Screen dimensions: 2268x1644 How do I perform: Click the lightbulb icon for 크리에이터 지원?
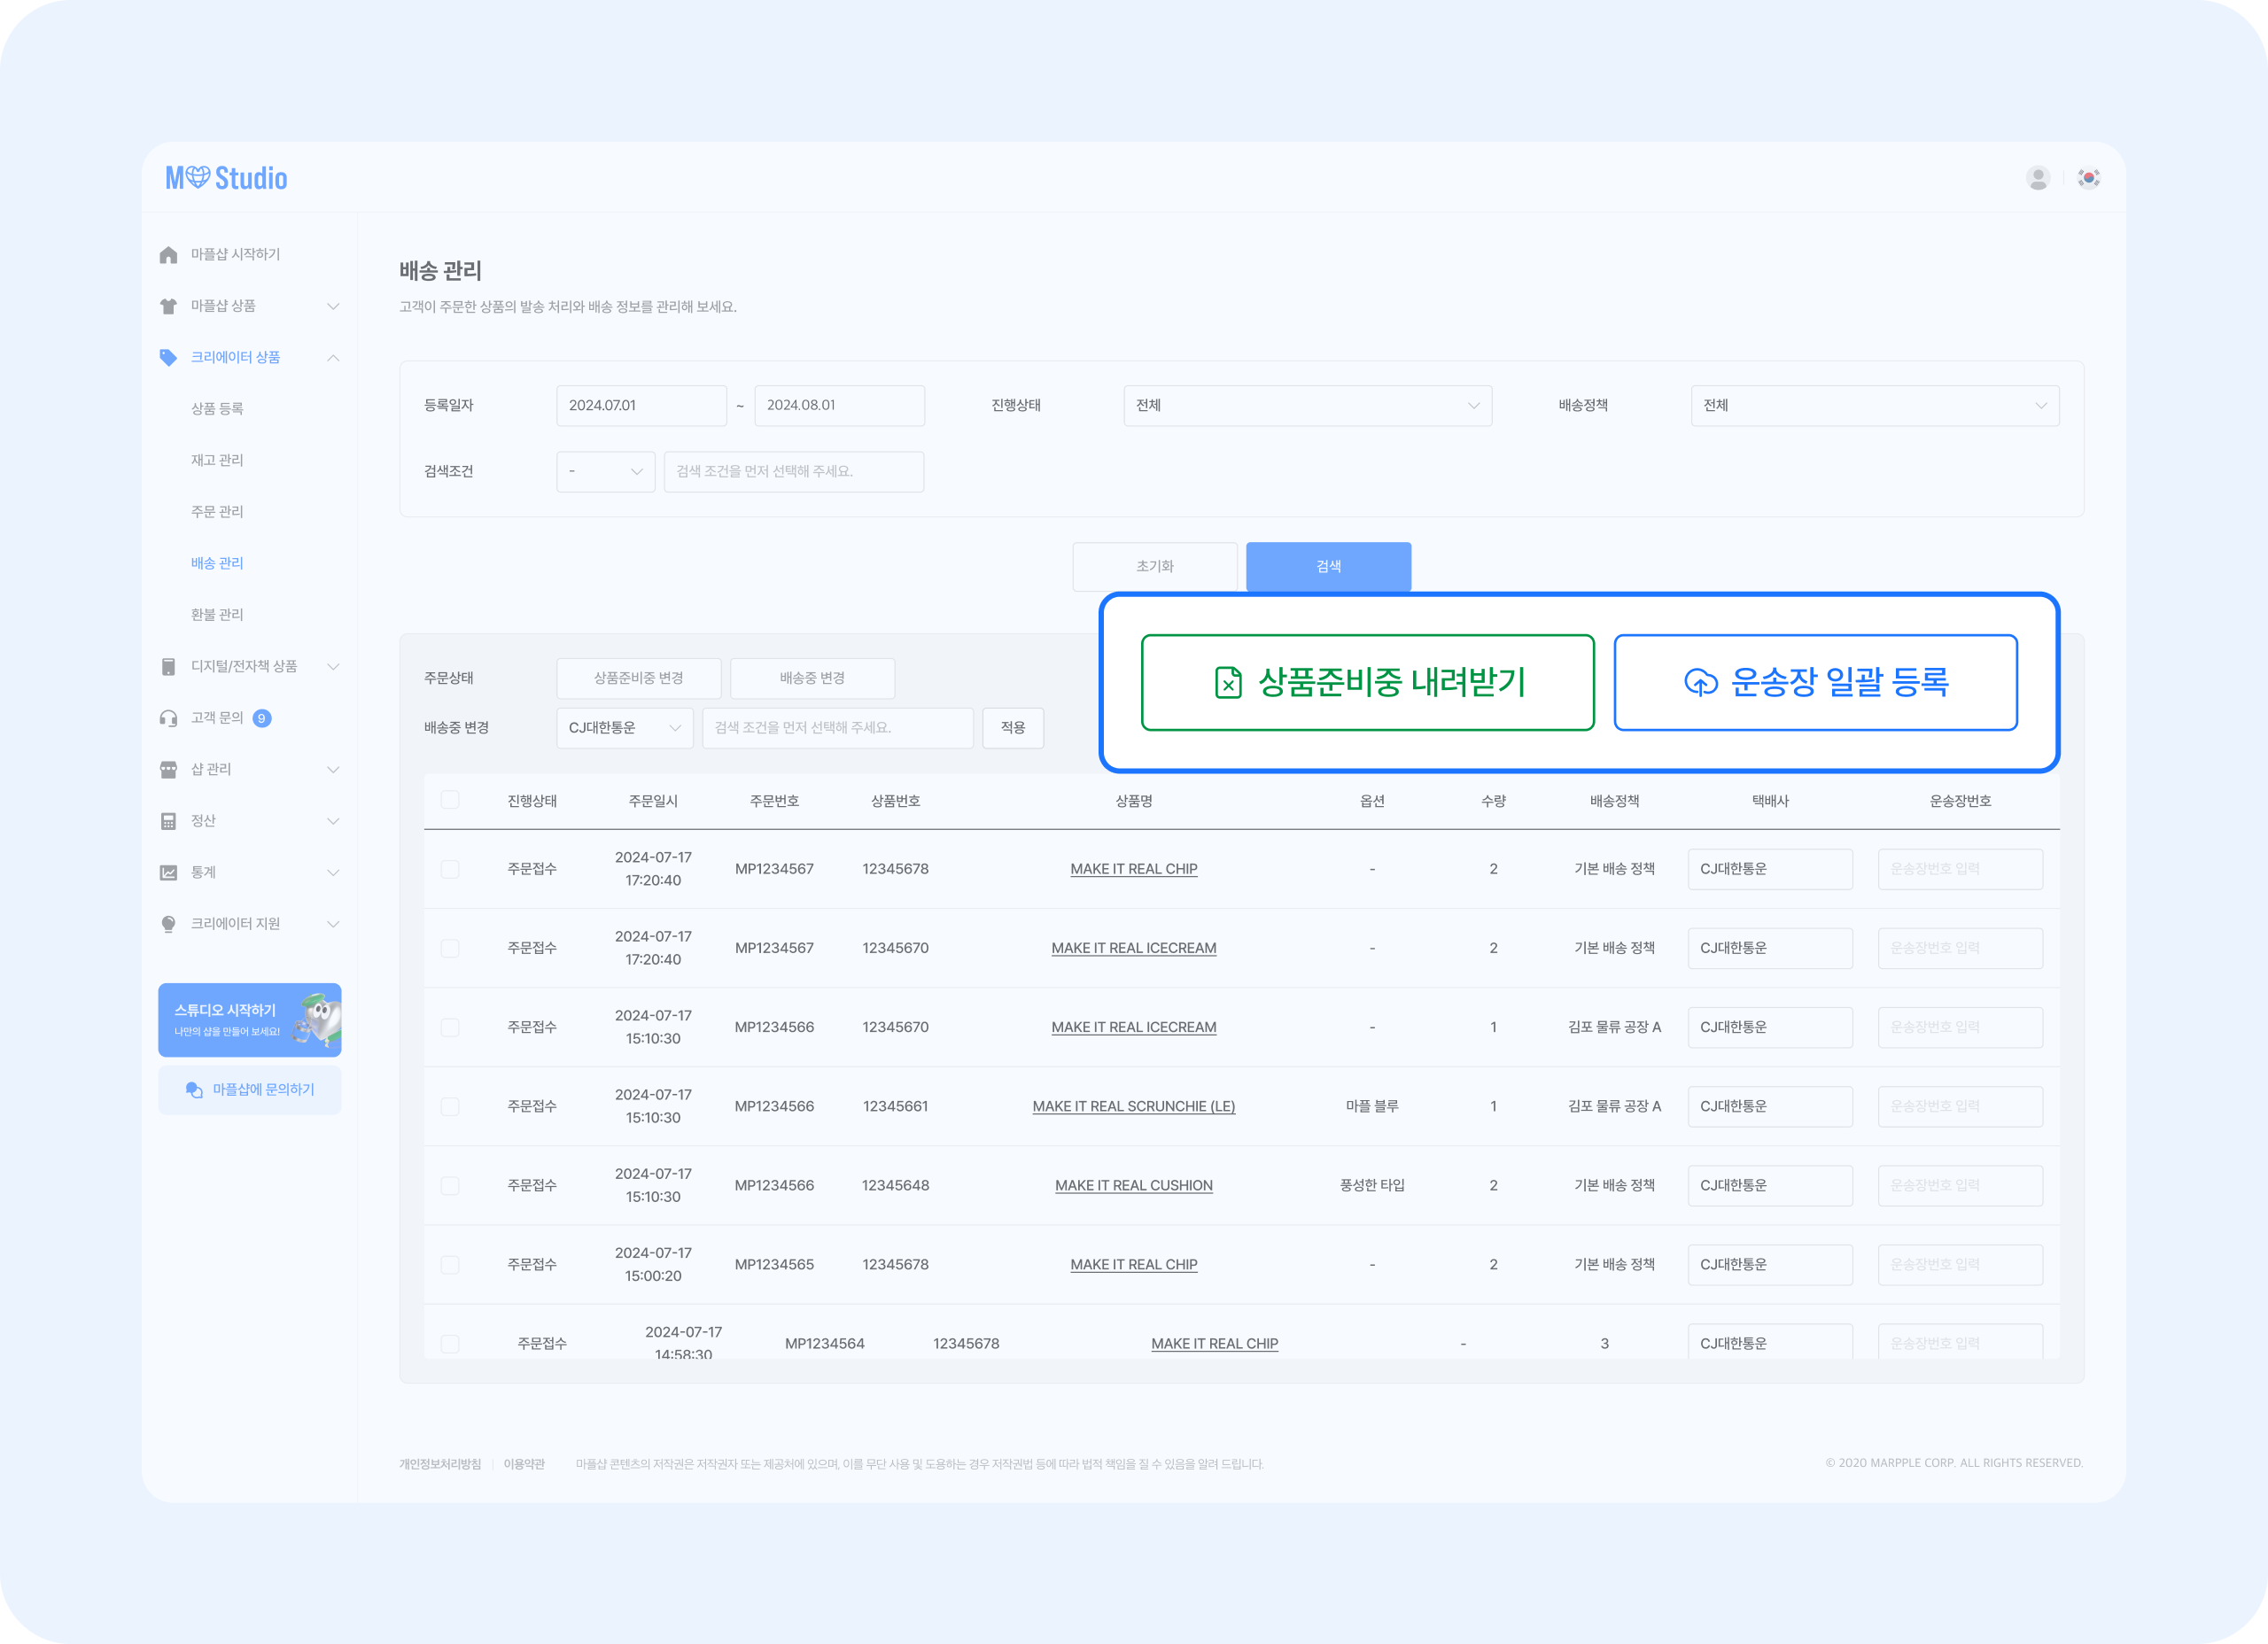tap(168, 924)
